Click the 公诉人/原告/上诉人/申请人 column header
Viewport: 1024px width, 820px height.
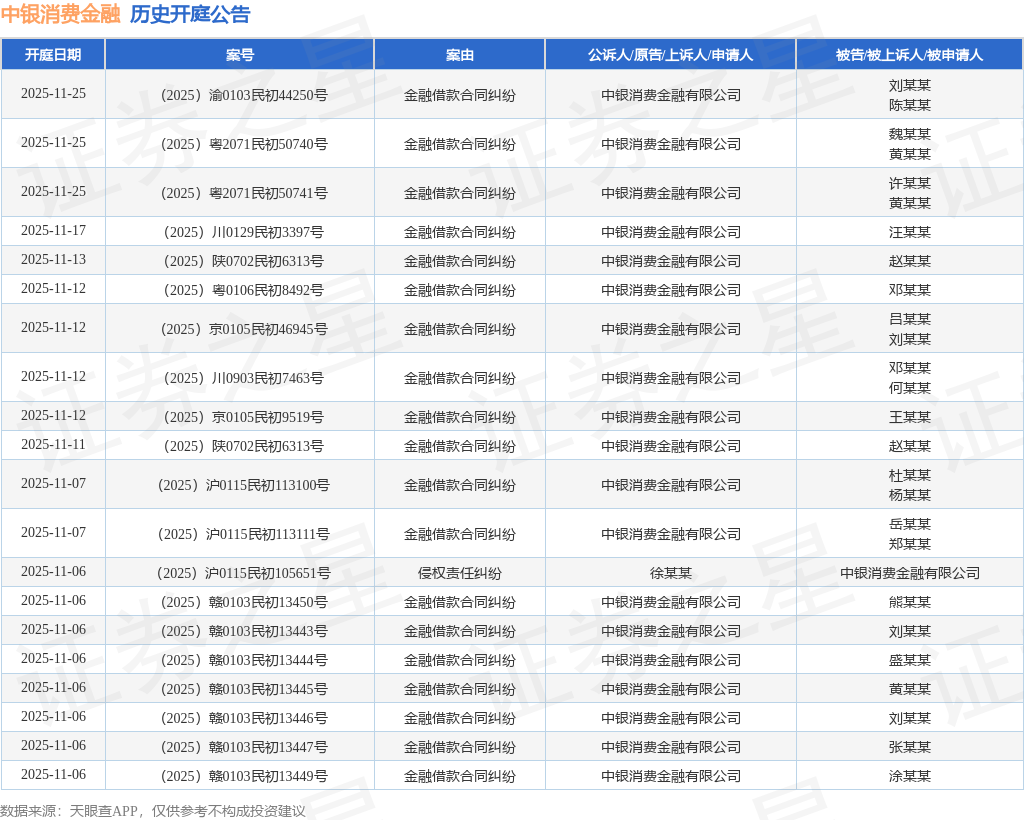pyautogui.click(x=671, y=55)
